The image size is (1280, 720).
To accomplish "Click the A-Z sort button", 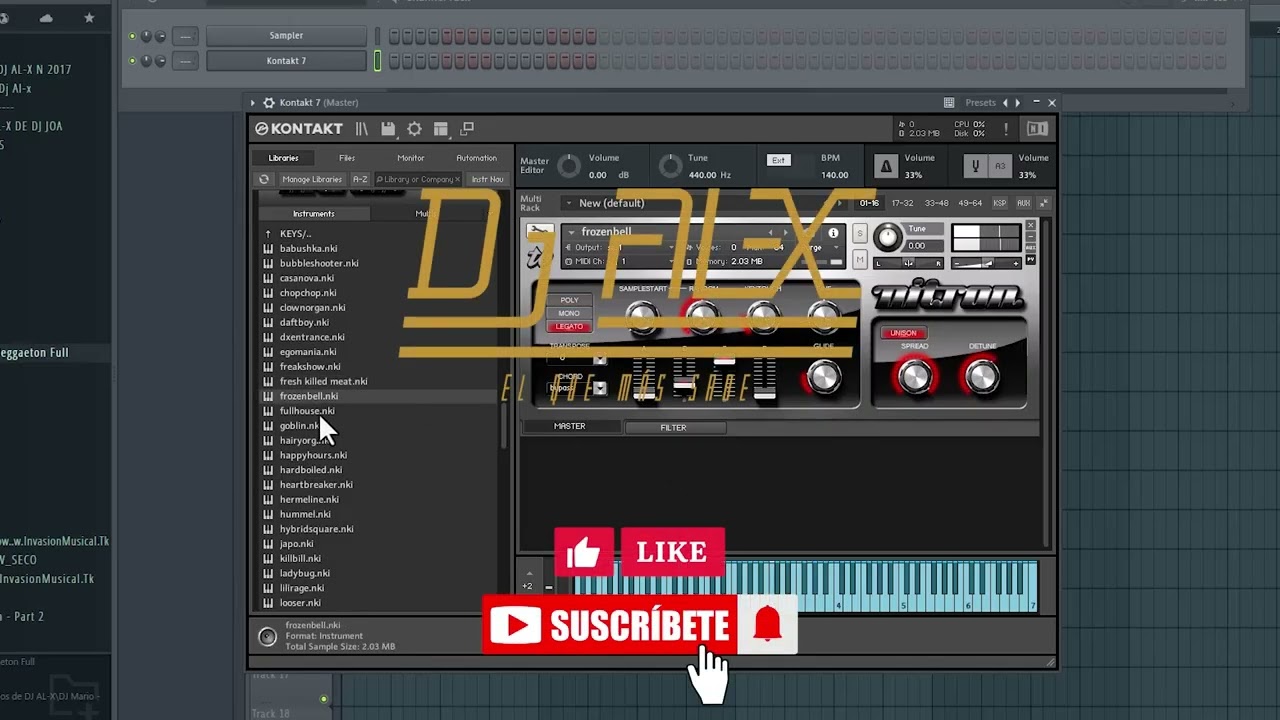I will 360,179.
